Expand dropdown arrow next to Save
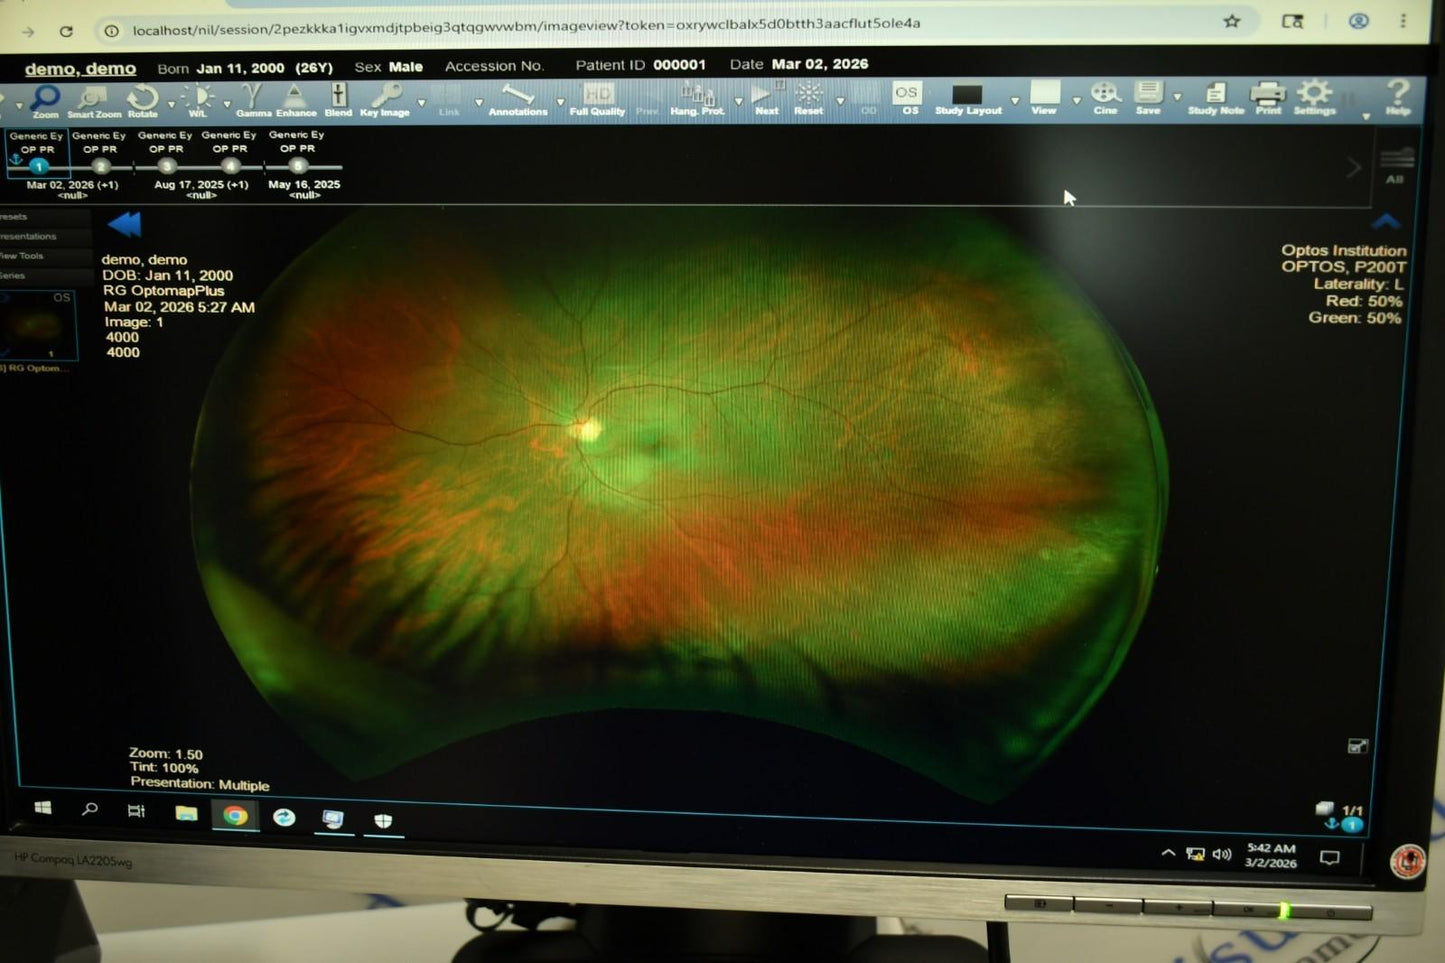Screen dimensions: 1445x963 tap(1177, 99)
